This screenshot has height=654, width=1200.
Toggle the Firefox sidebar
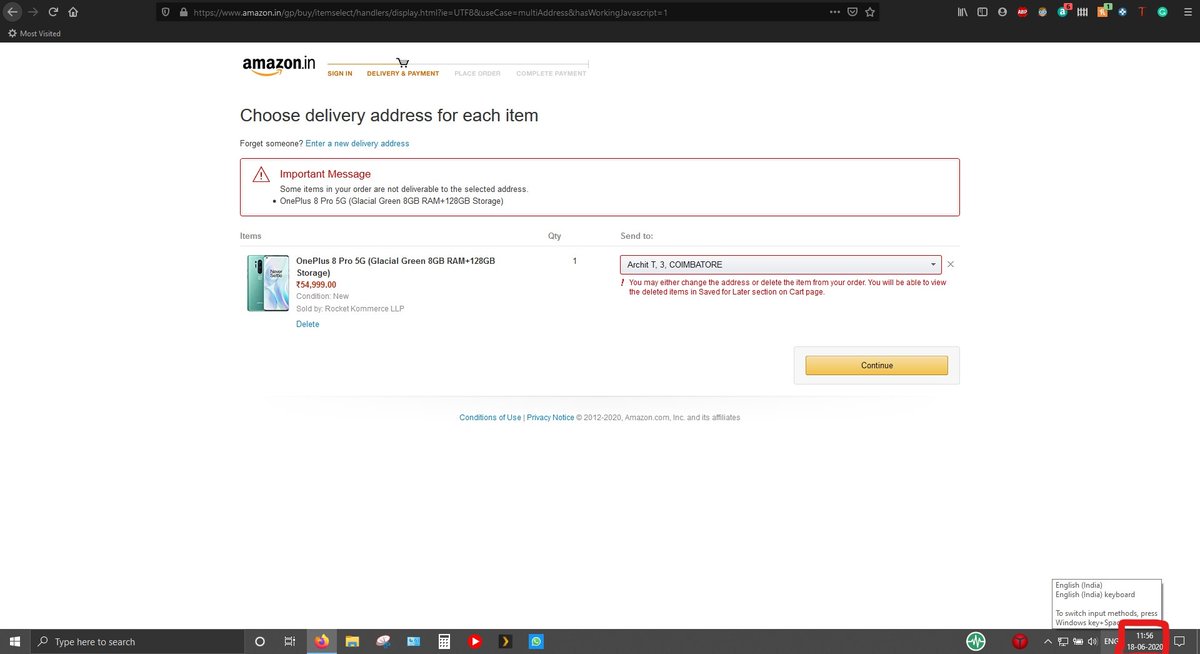[982, 11]
